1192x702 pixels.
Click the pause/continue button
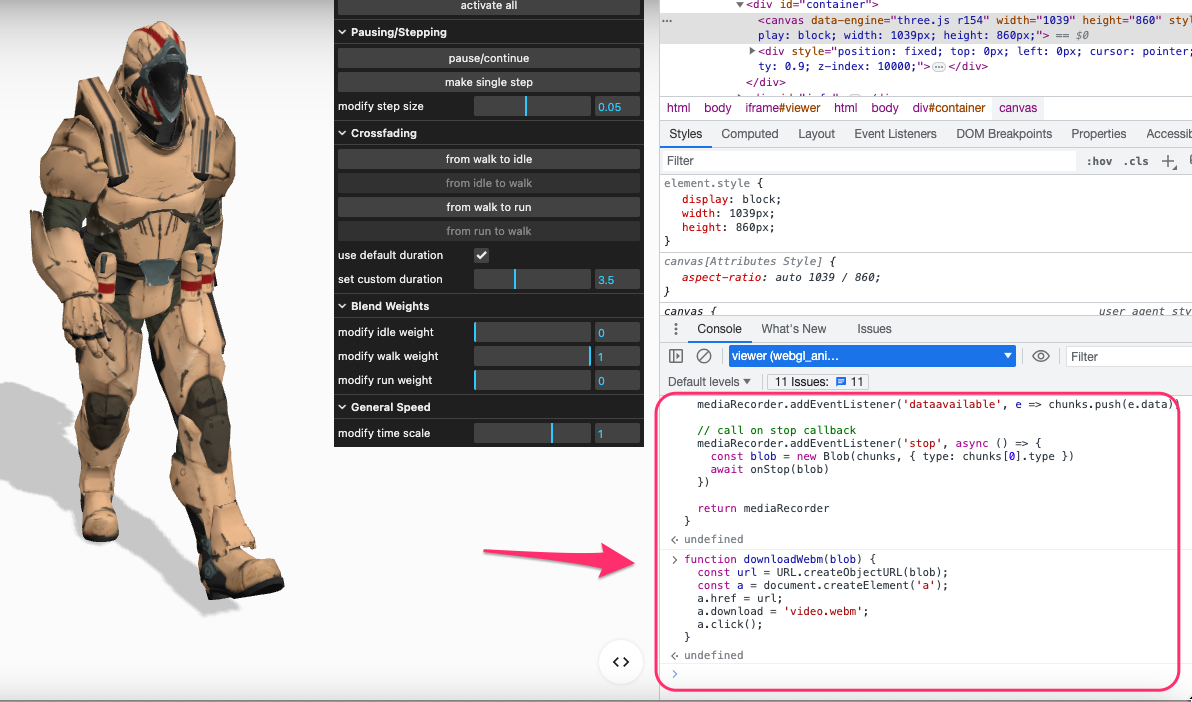click(489, 58)
